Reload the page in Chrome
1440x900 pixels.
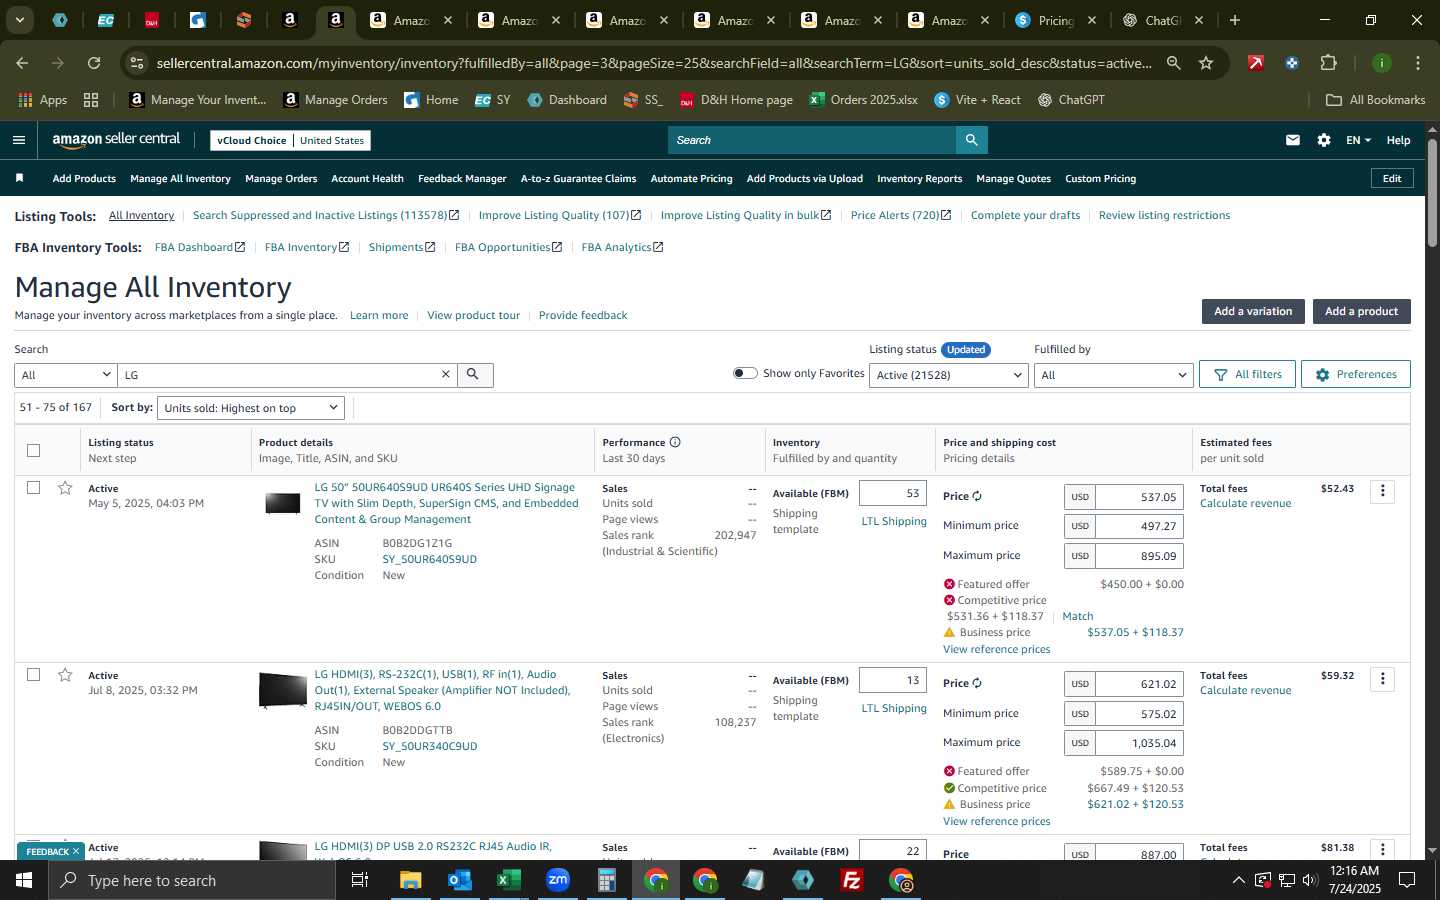pyautogui.click(x=94, y=63)
